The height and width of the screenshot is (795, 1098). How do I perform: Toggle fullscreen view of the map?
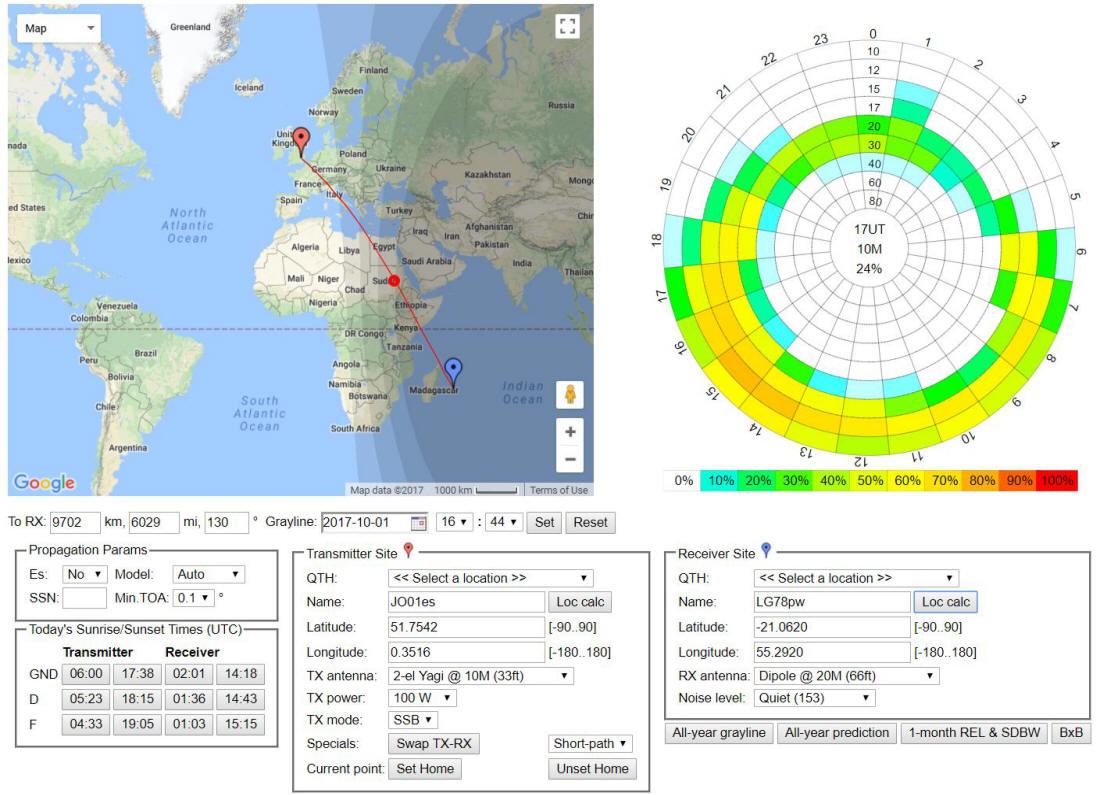[568, 27]
